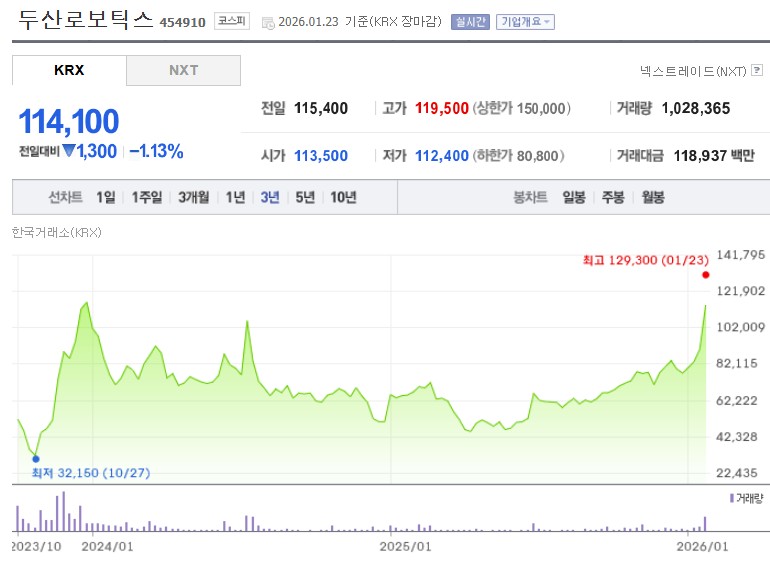Select the 1일 line chart period
This screenshot has width=770, height=561.
click(x=106, y=197)
